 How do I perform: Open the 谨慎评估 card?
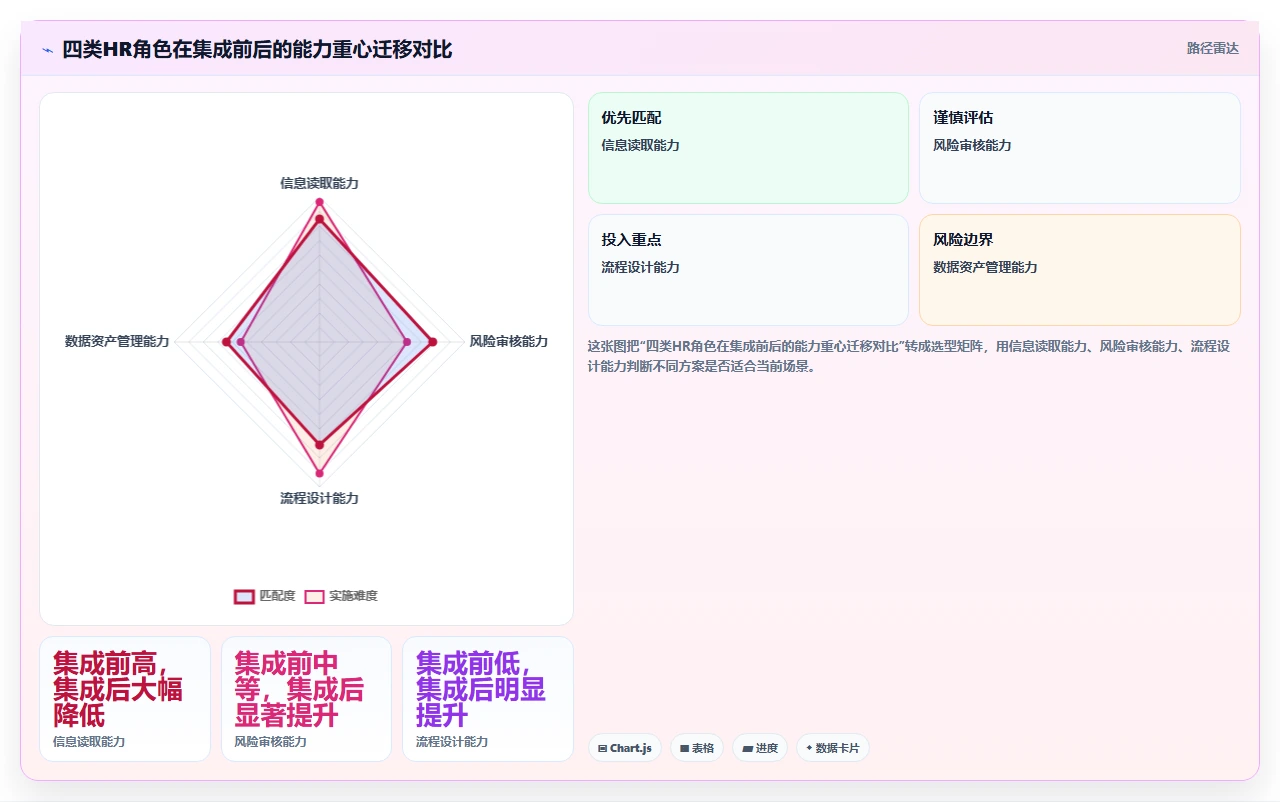(x=1080, y=148)
